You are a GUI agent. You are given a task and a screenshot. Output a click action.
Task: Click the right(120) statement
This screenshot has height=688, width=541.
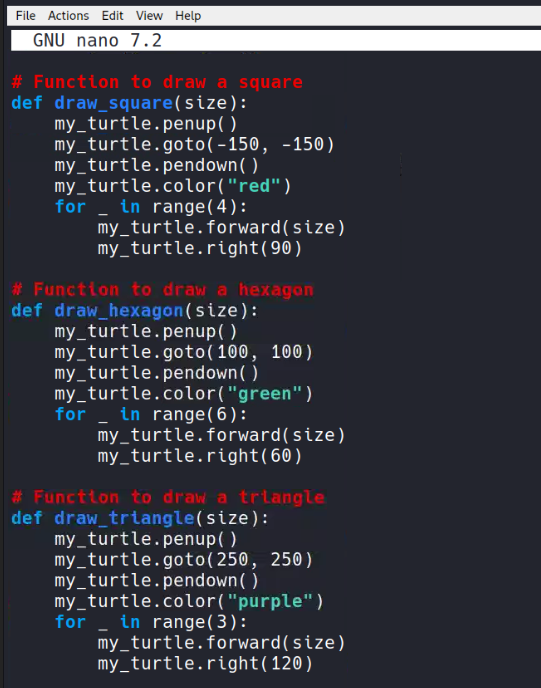pos(205,663)
